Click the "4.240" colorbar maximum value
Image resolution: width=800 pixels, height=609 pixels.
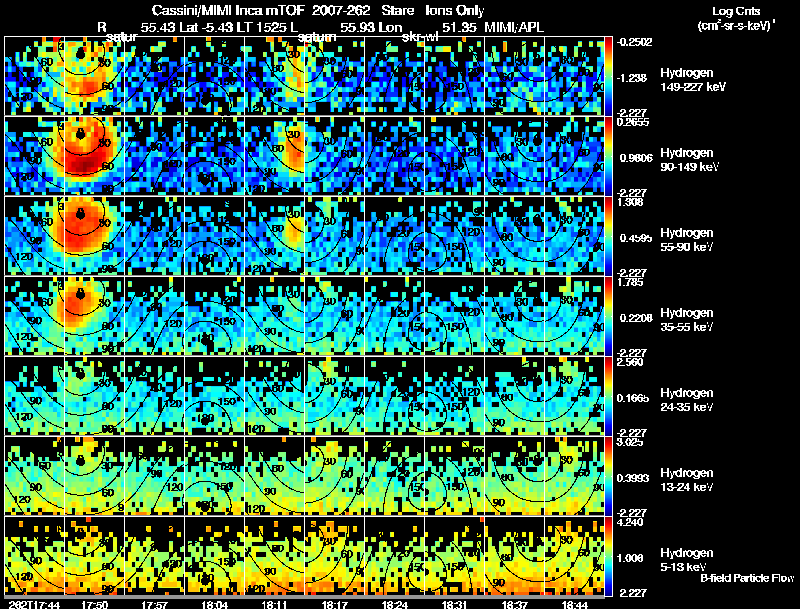(630, 522)
